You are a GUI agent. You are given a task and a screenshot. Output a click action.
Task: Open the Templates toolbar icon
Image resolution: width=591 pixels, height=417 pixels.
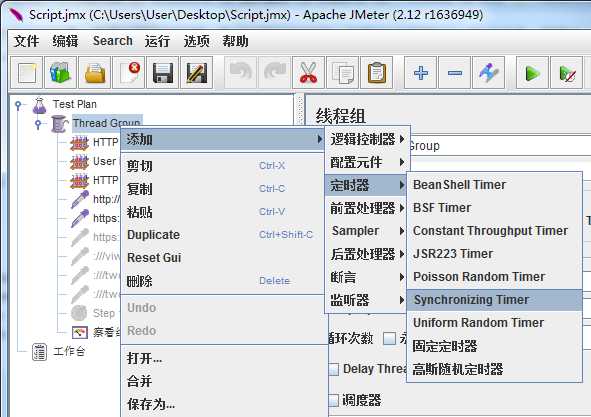[x=60, y=73]
